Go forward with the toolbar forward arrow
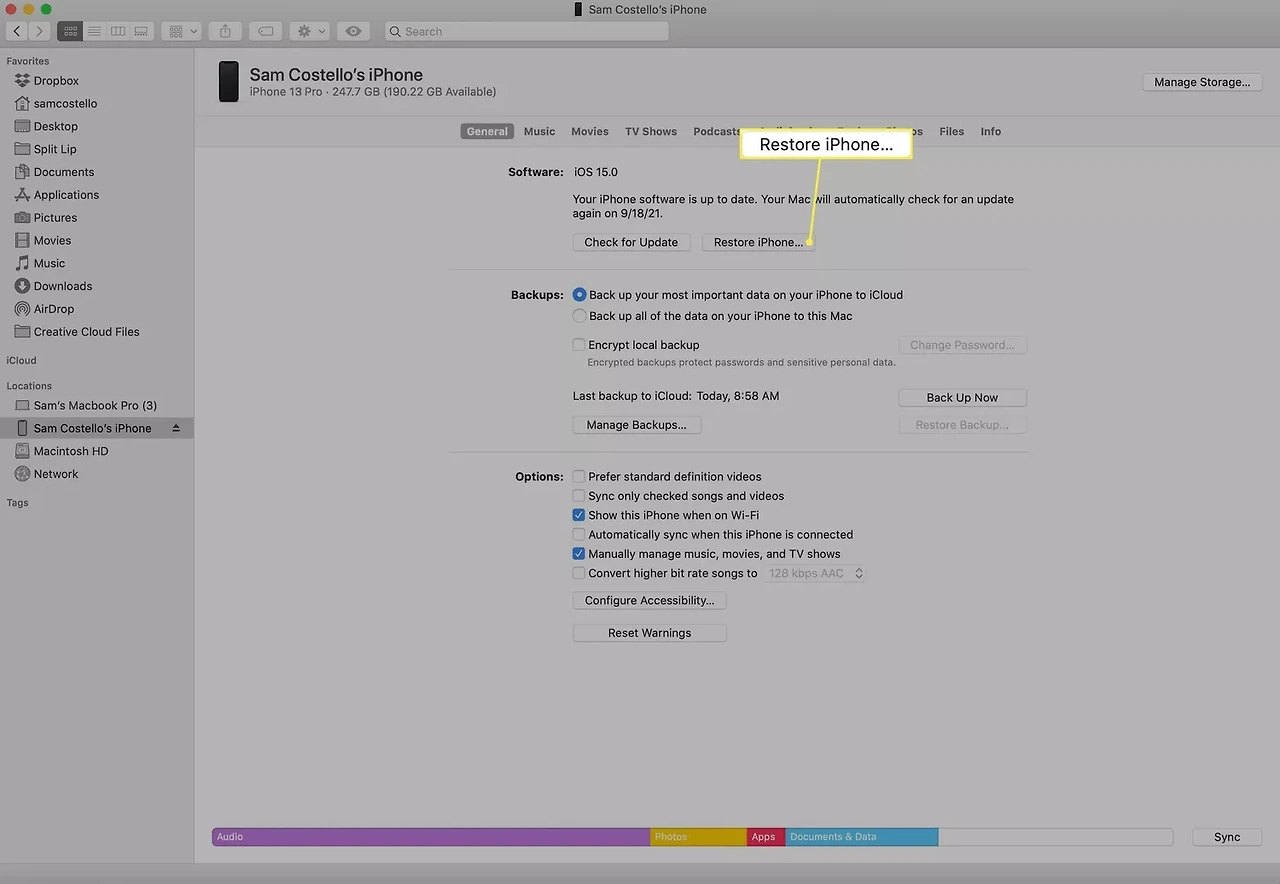1280x884 pixels. (40, 31)
